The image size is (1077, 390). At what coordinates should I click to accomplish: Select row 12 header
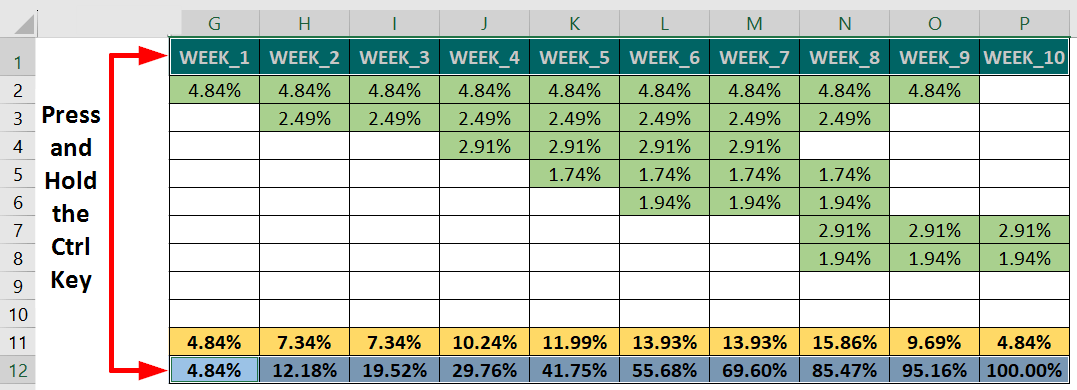(x=19, y=371)
